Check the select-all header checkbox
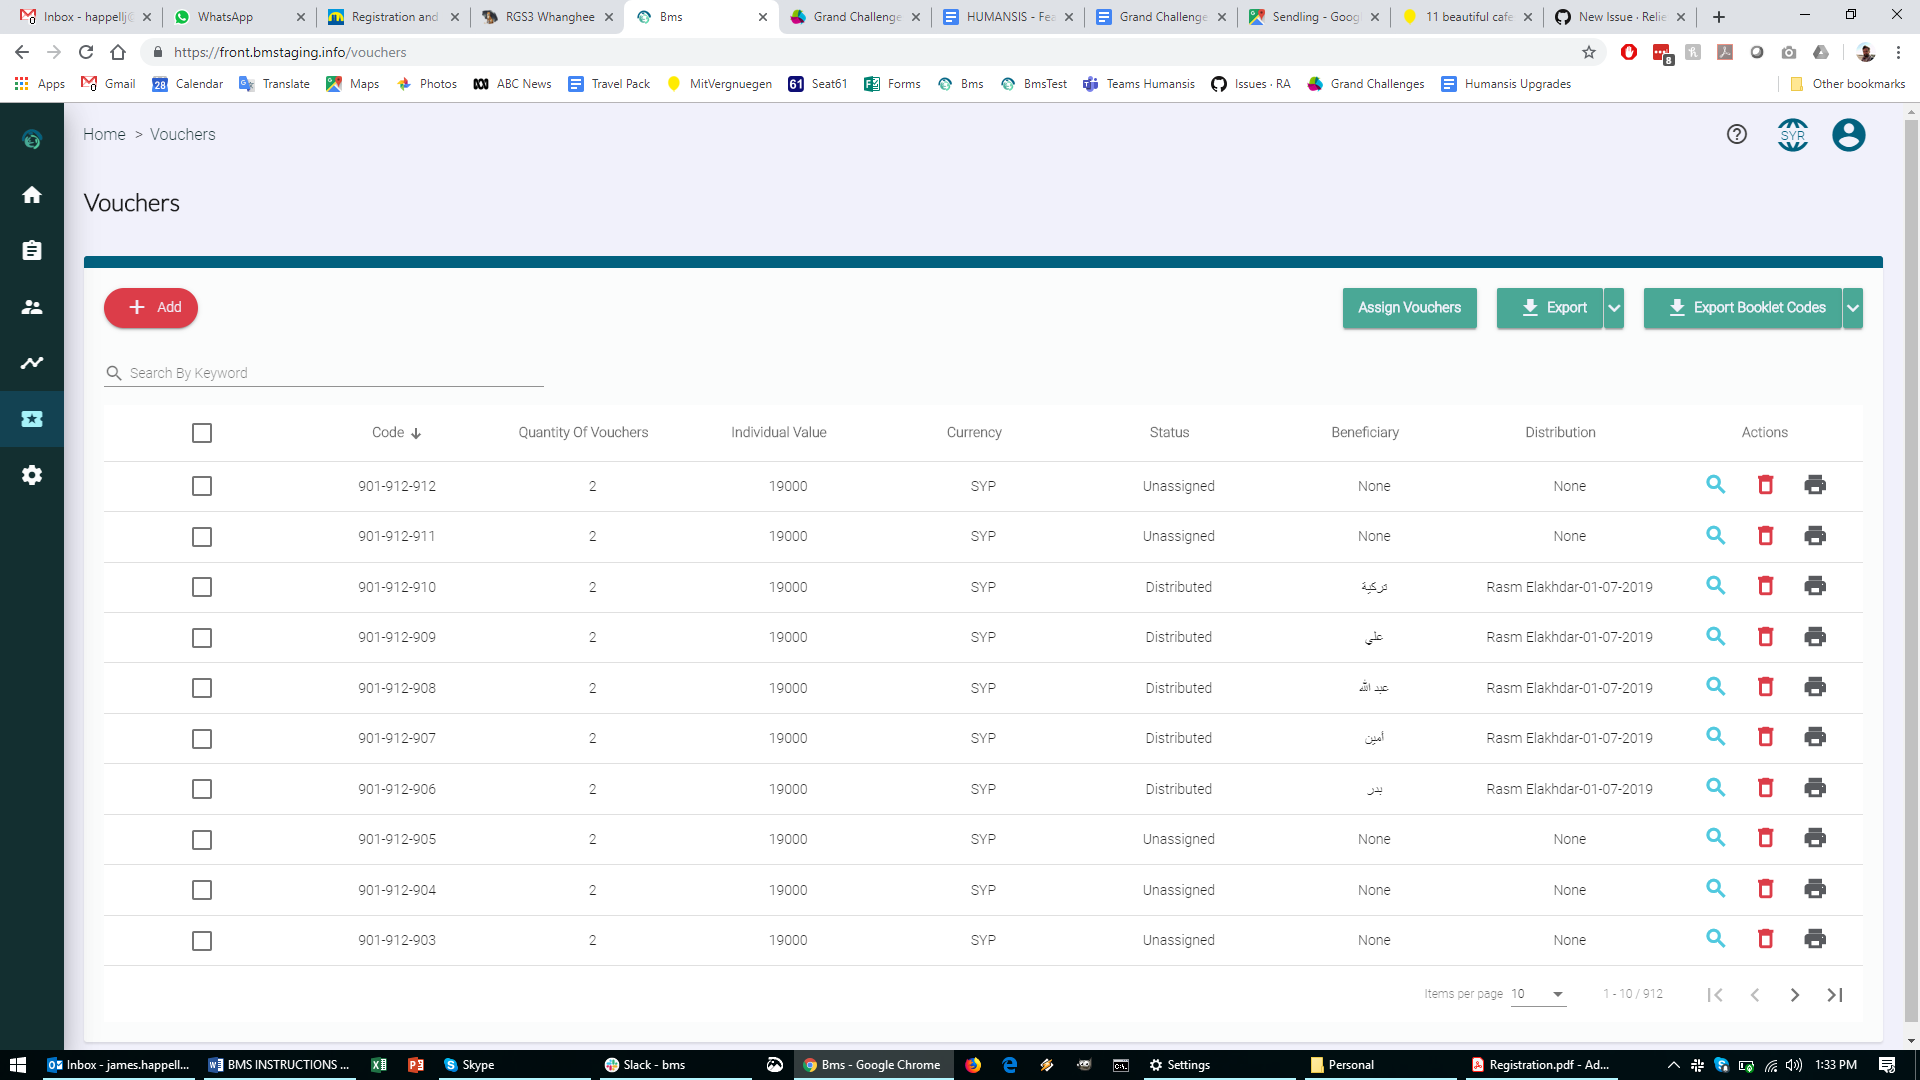This screenshot has width=1920, height=1080. point(202,433)
